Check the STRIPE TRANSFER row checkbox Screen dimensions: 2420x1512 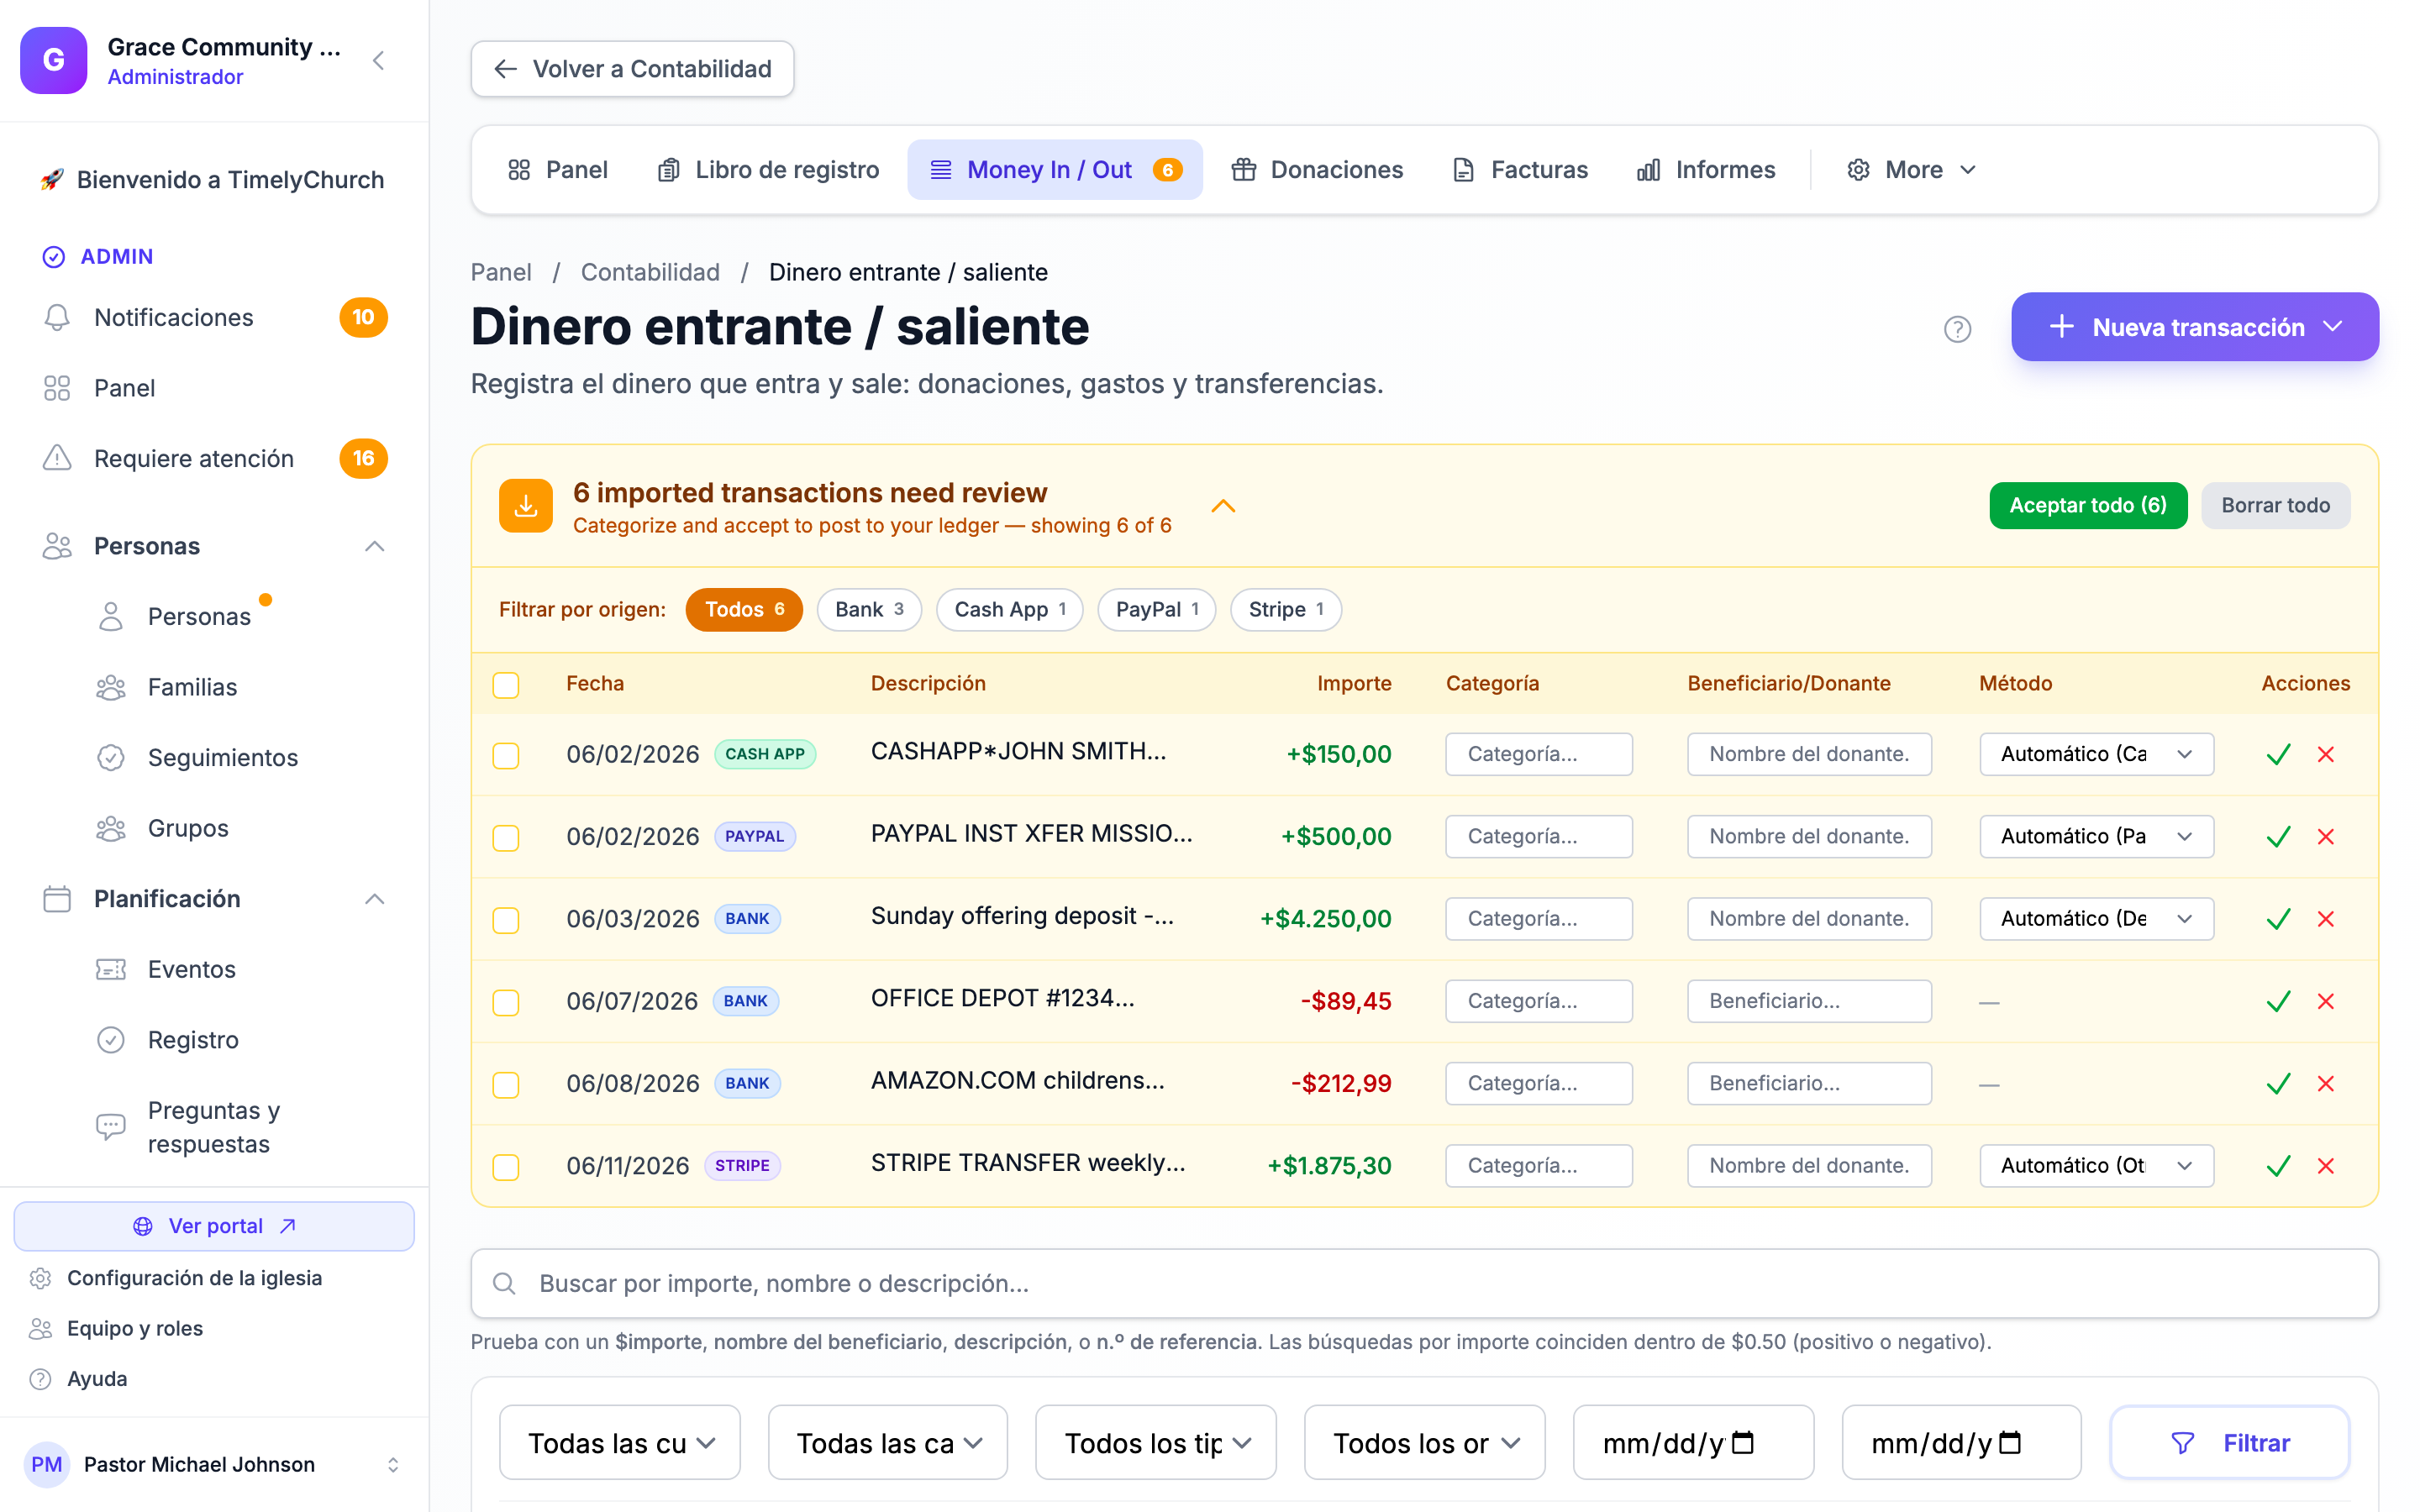[x=506, y=1167]
